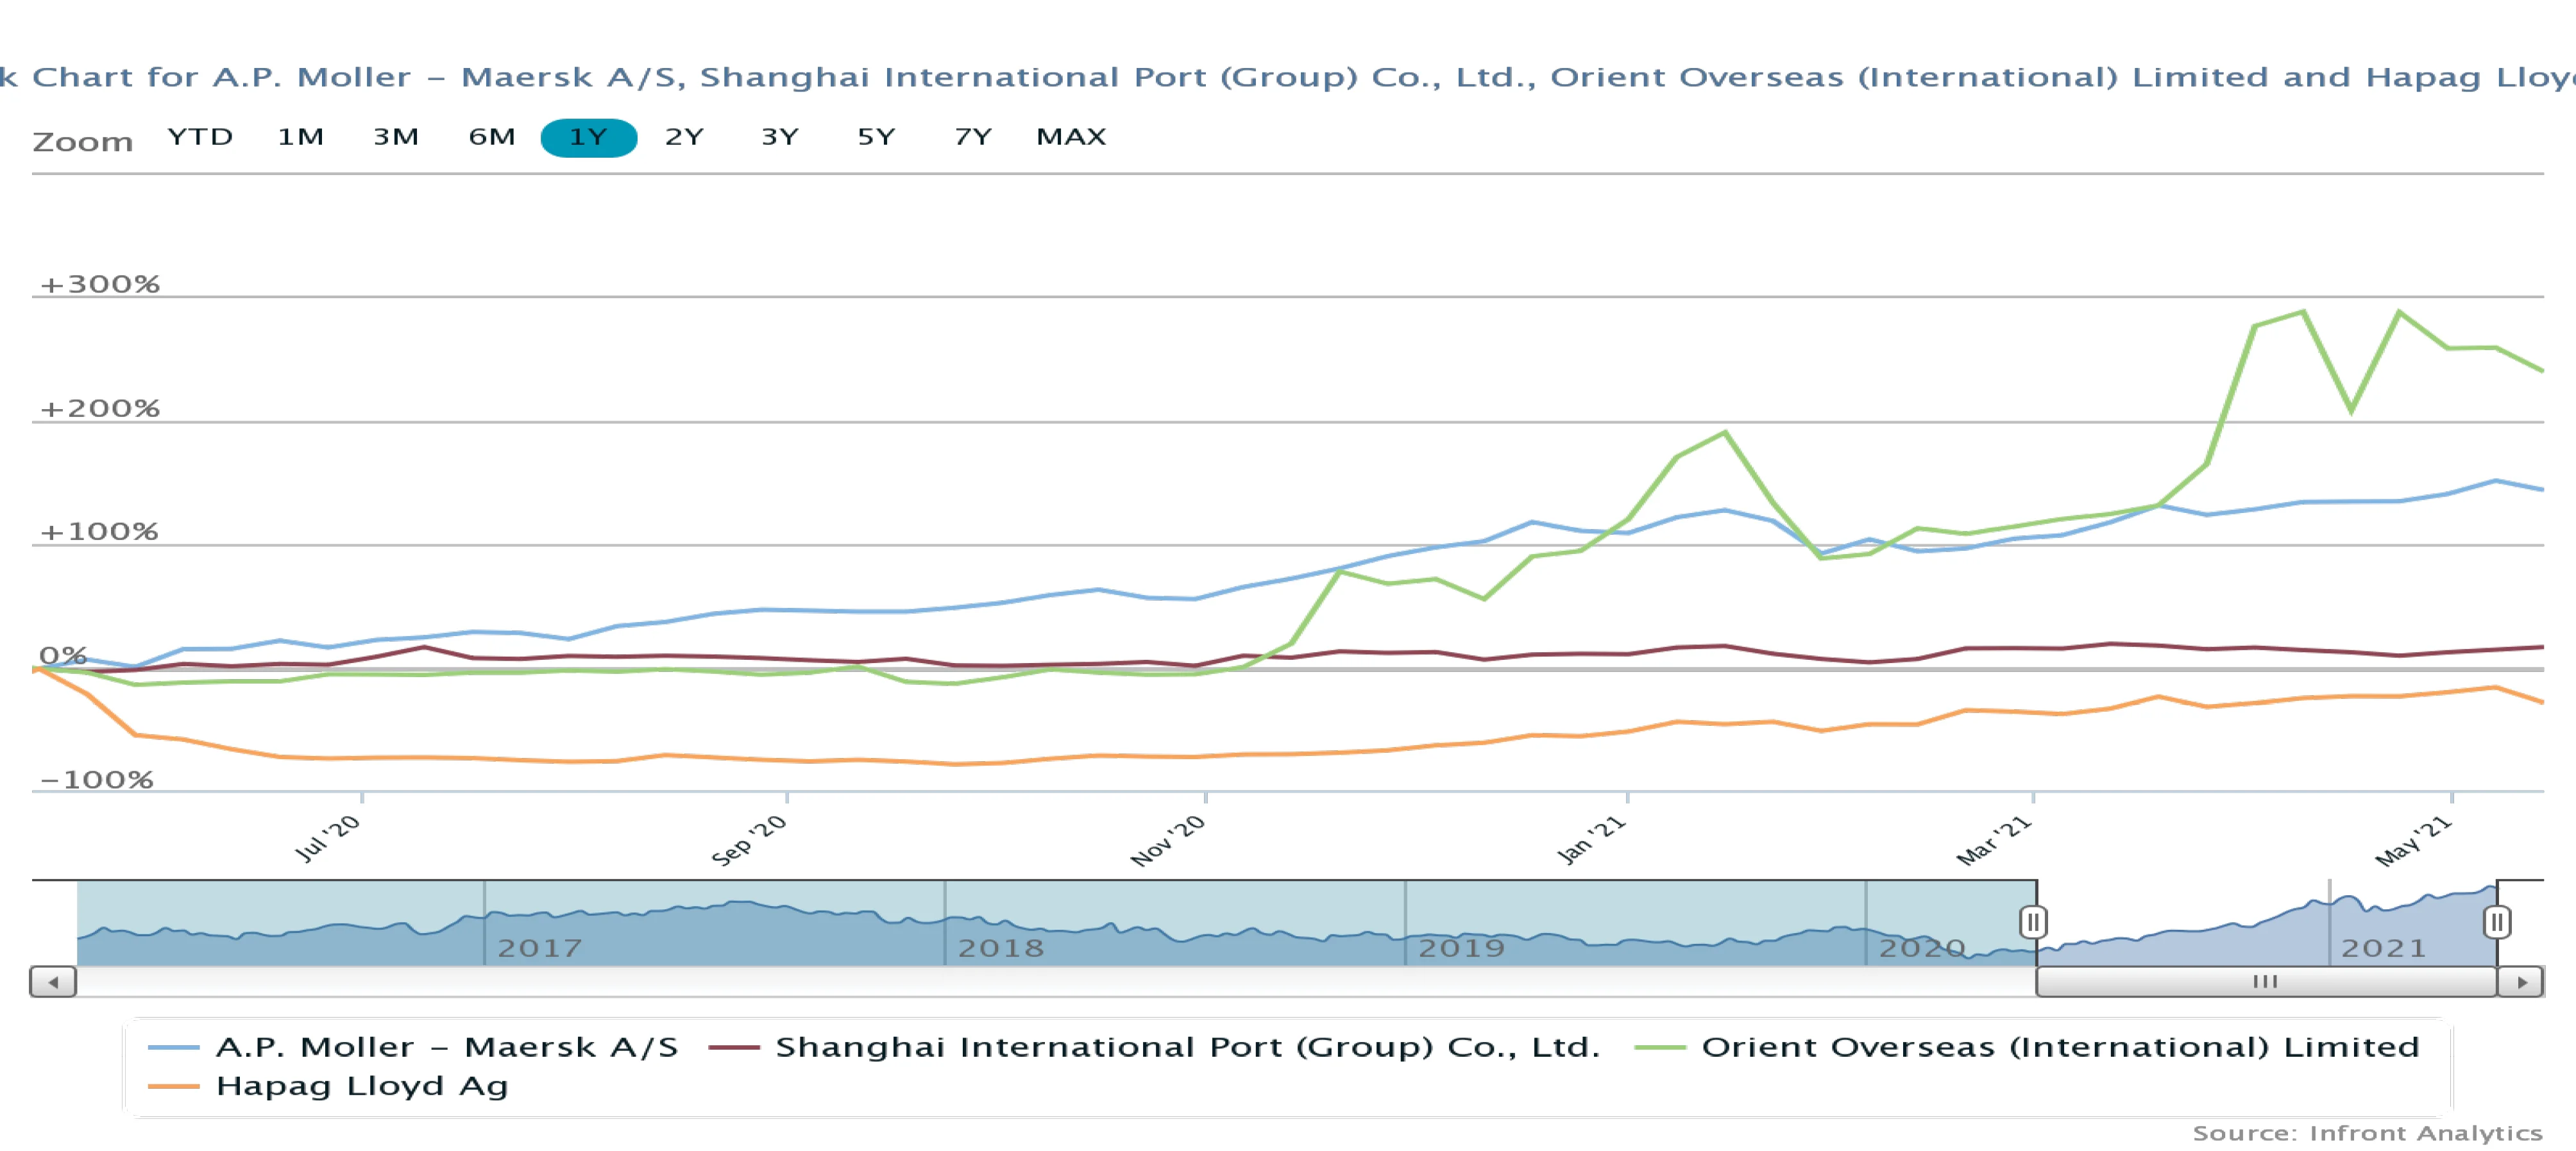
Task: Grab the right range handle in navigator
Action: 2496,921
